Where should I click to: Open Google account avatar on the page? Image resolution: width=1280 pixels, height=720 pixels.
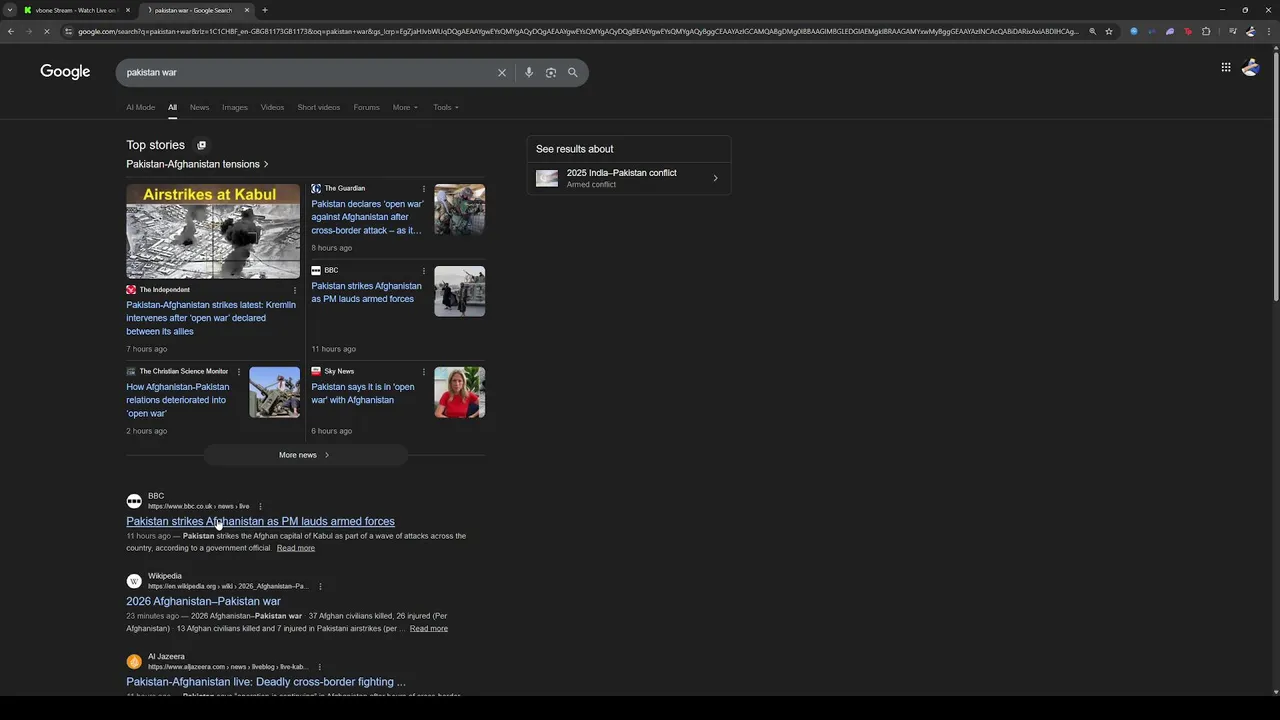[1250, 67]
